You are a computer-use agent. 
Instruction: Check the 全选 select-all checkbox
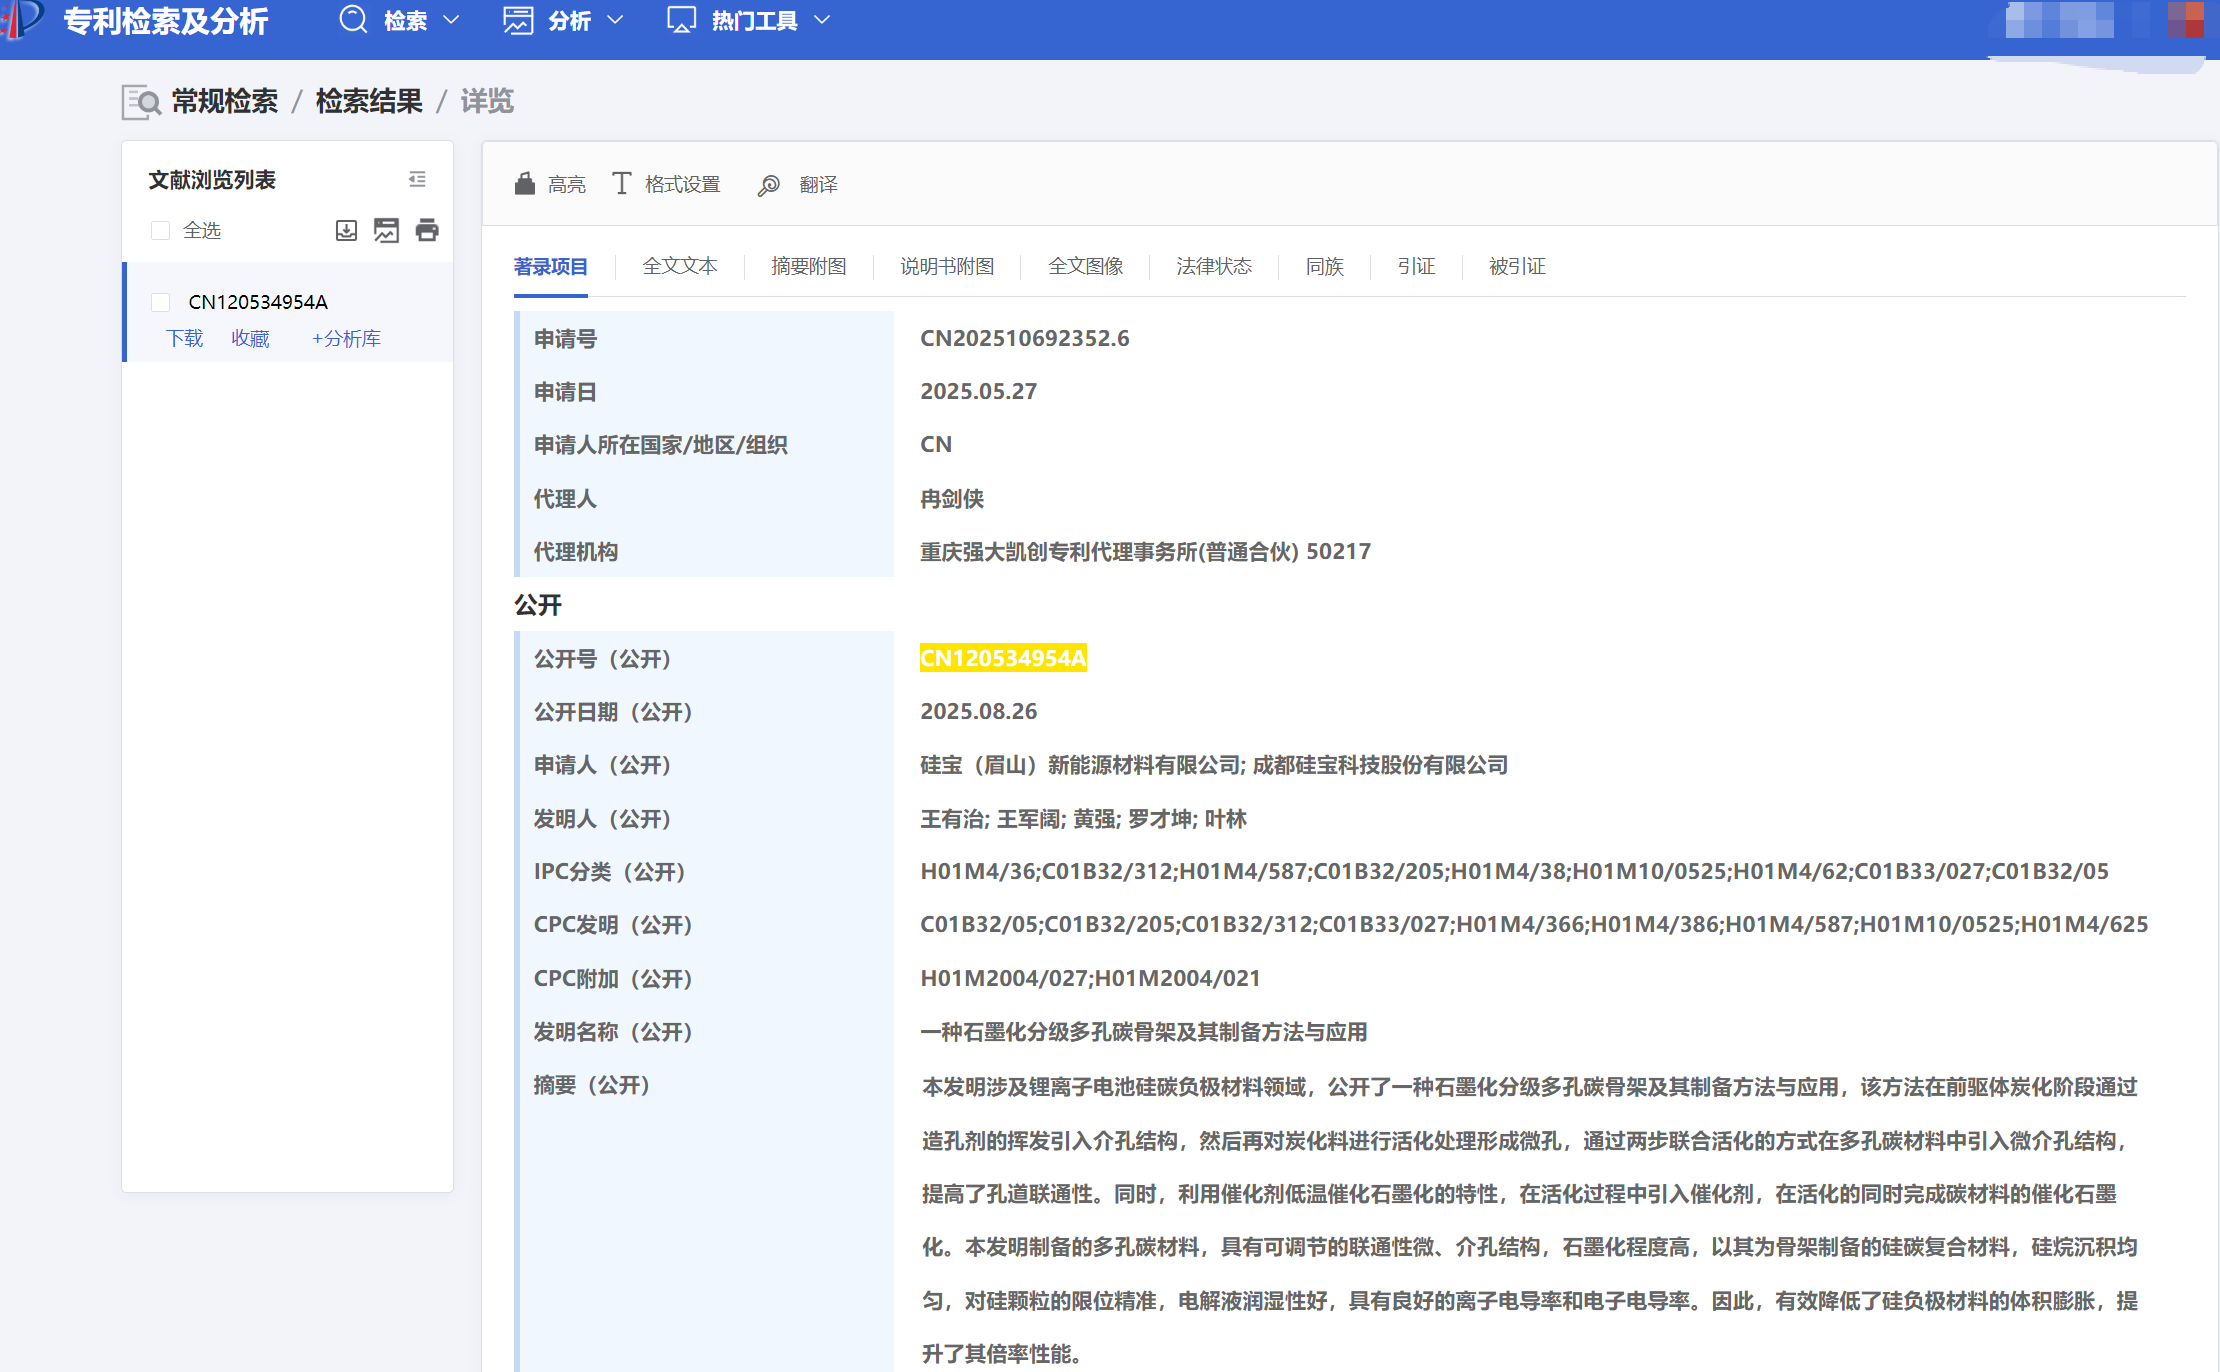160,231
